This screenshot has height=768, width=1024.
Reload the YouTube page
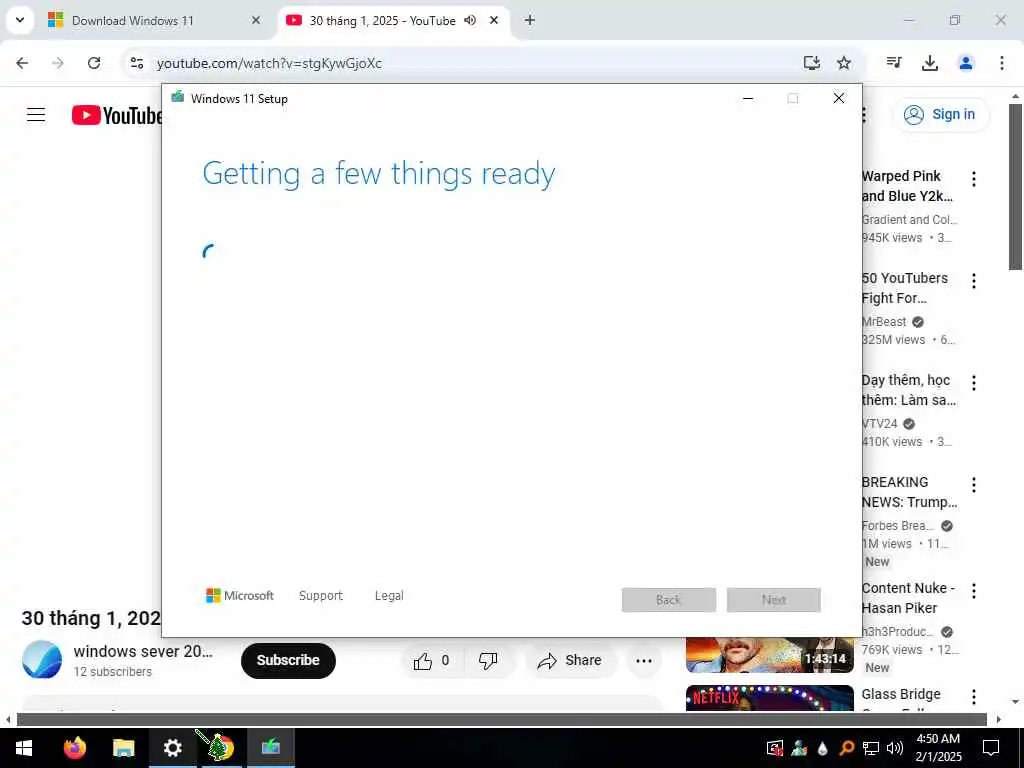click(94, 63)
